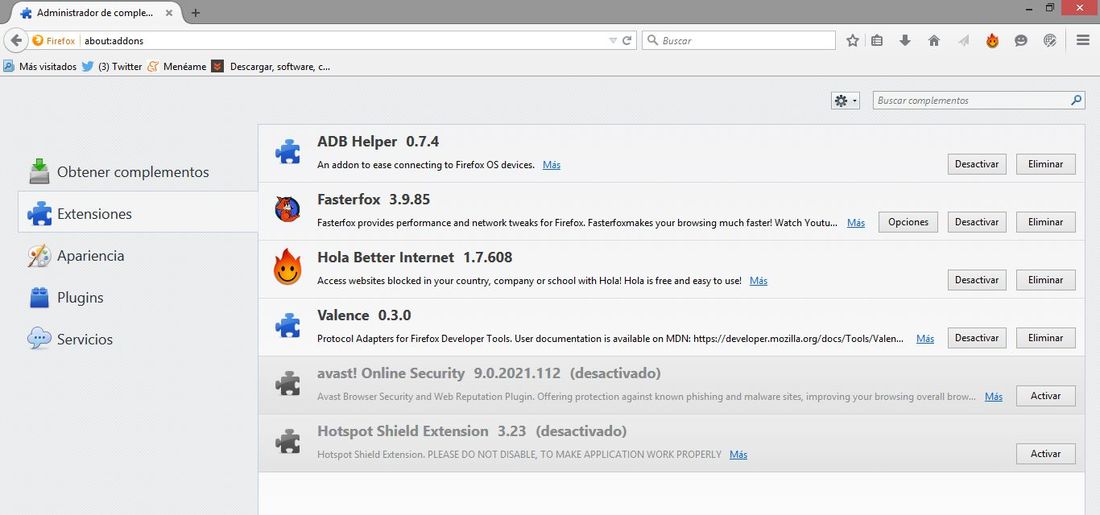
Task: Open the Downloads arrow icon
Action: [x=905, y=41]
